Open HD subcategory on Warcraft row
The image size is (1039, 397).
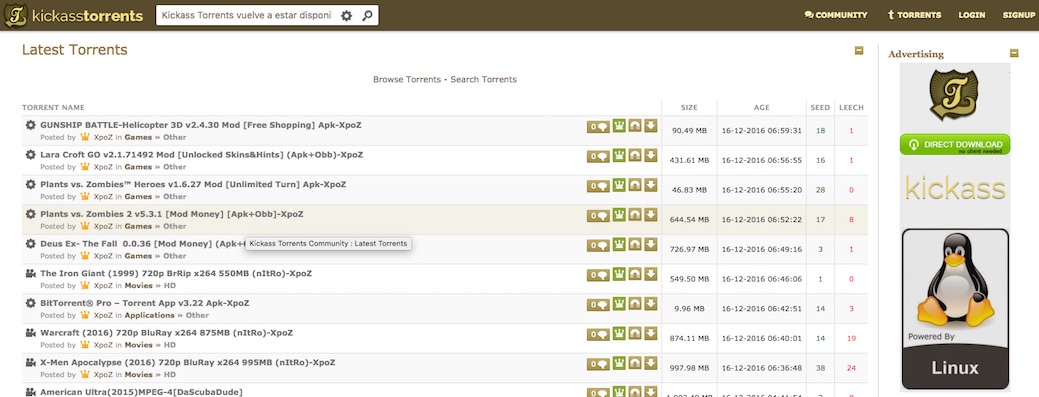[170, 345]
